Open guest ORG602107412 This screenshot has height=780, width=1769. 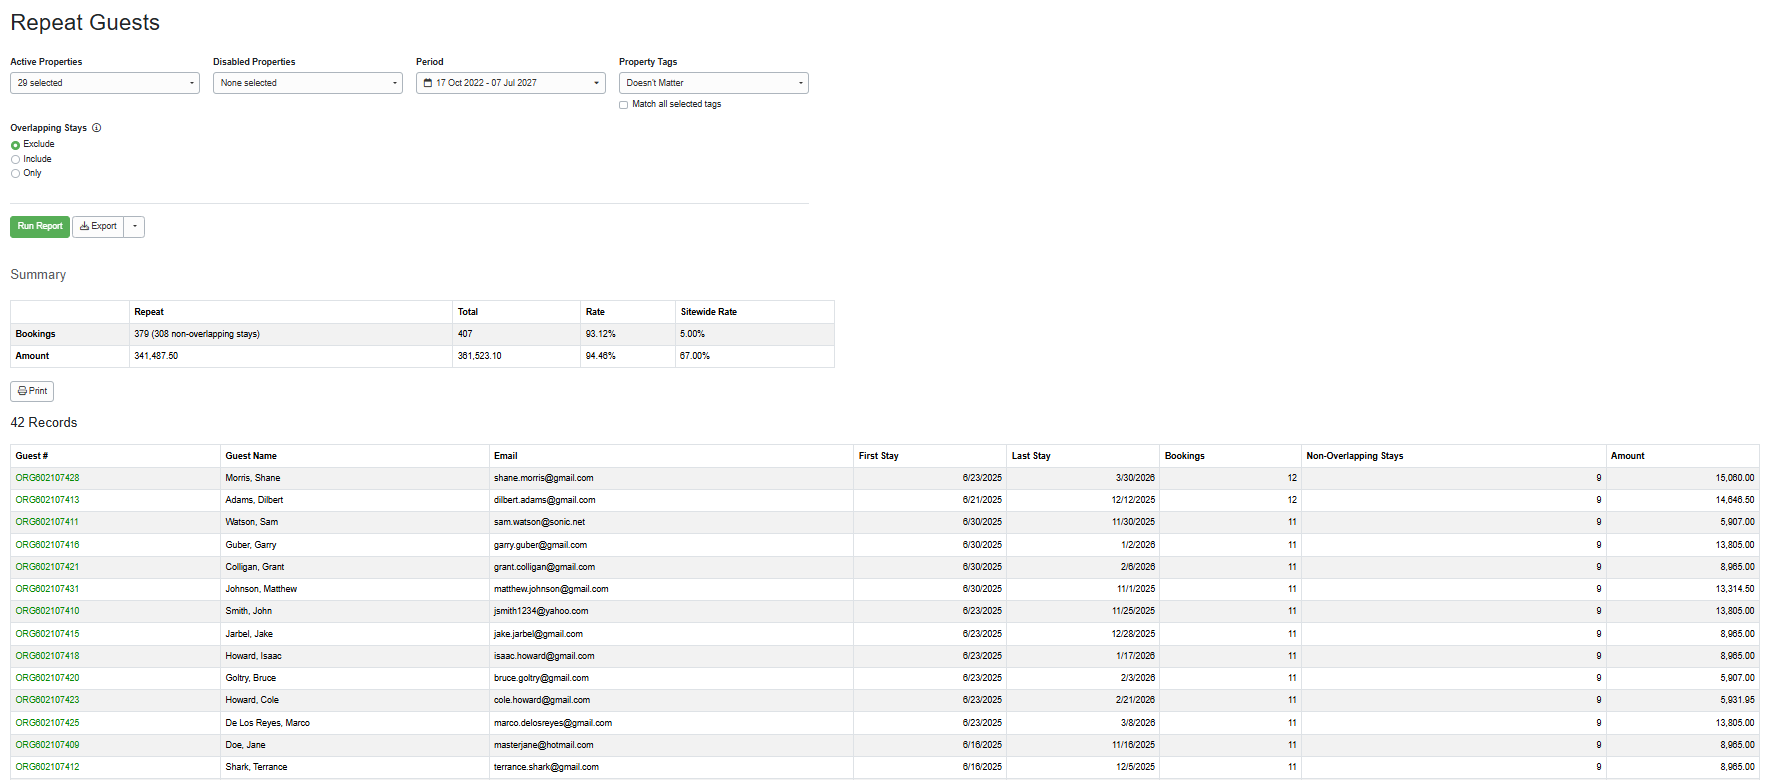click(47, 767)
